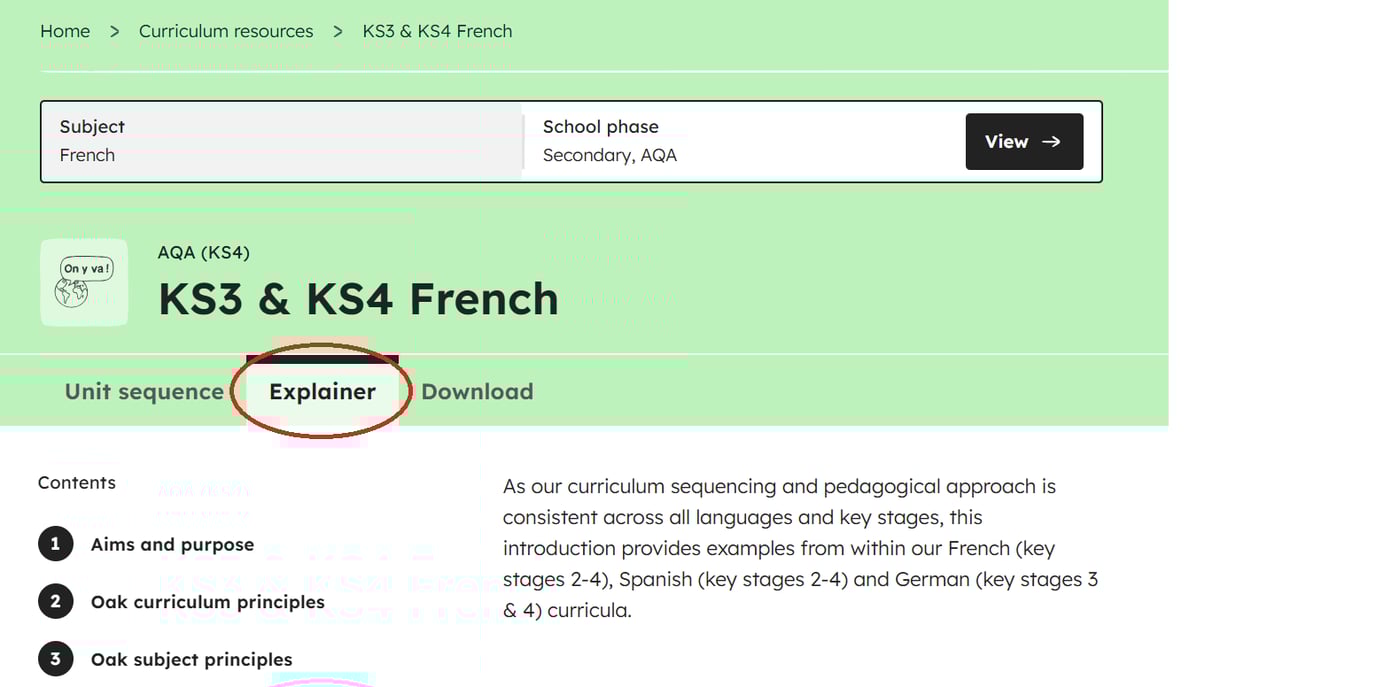
Task: Click the 'On y va!' French subject icon
Action: point(84,282)
